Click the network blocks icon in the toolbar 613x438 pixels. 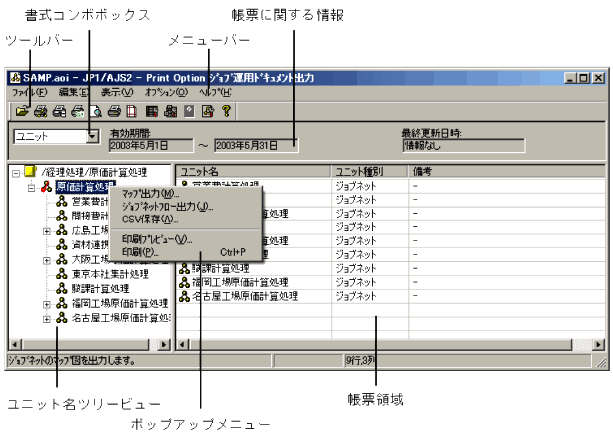point(170,111)
